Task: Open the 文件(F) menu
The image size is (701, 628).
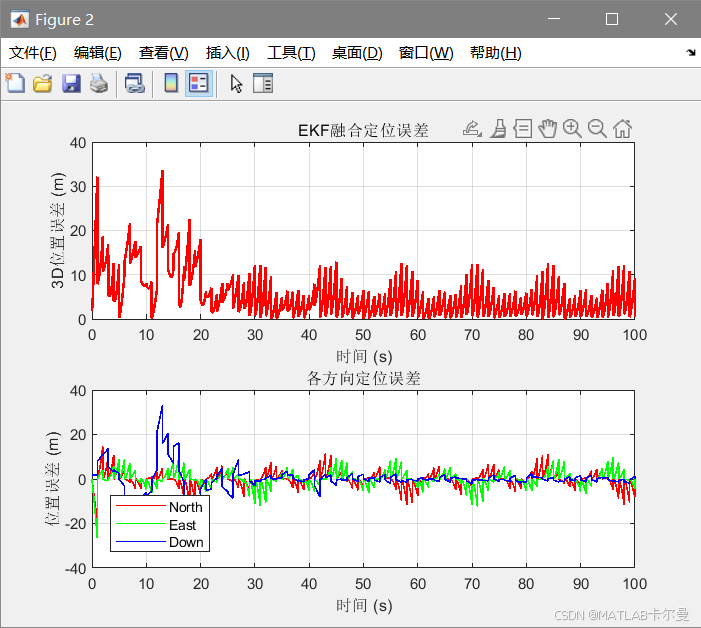Action: [x=33, y=53]
